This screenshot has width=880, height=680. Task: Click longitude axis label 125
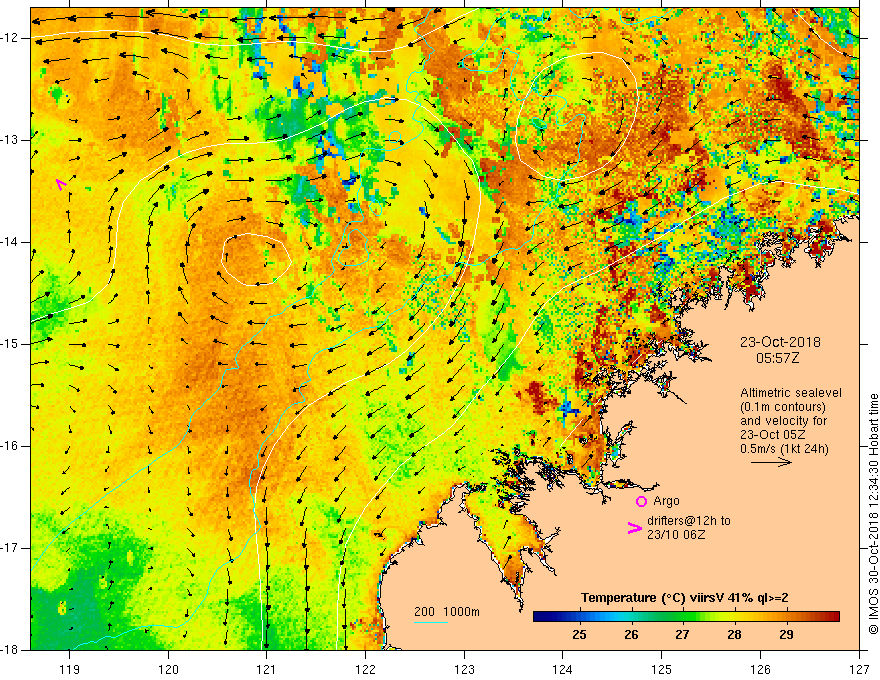(662, 669)
